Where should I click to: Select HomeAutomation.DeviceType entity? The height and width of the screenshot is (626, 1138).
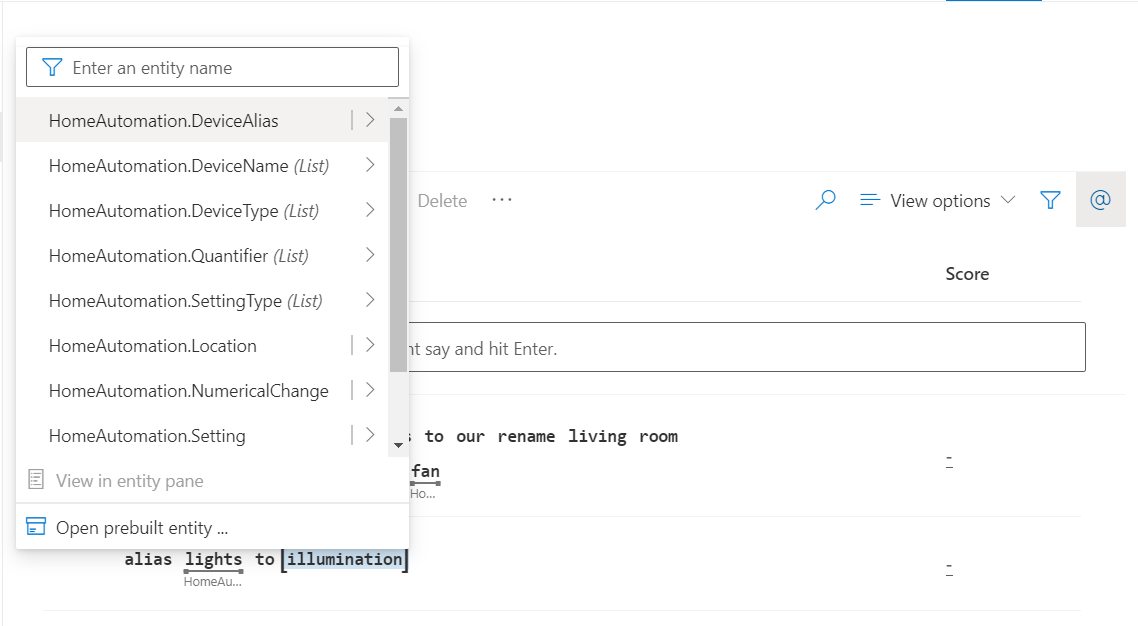coord(183,211)
